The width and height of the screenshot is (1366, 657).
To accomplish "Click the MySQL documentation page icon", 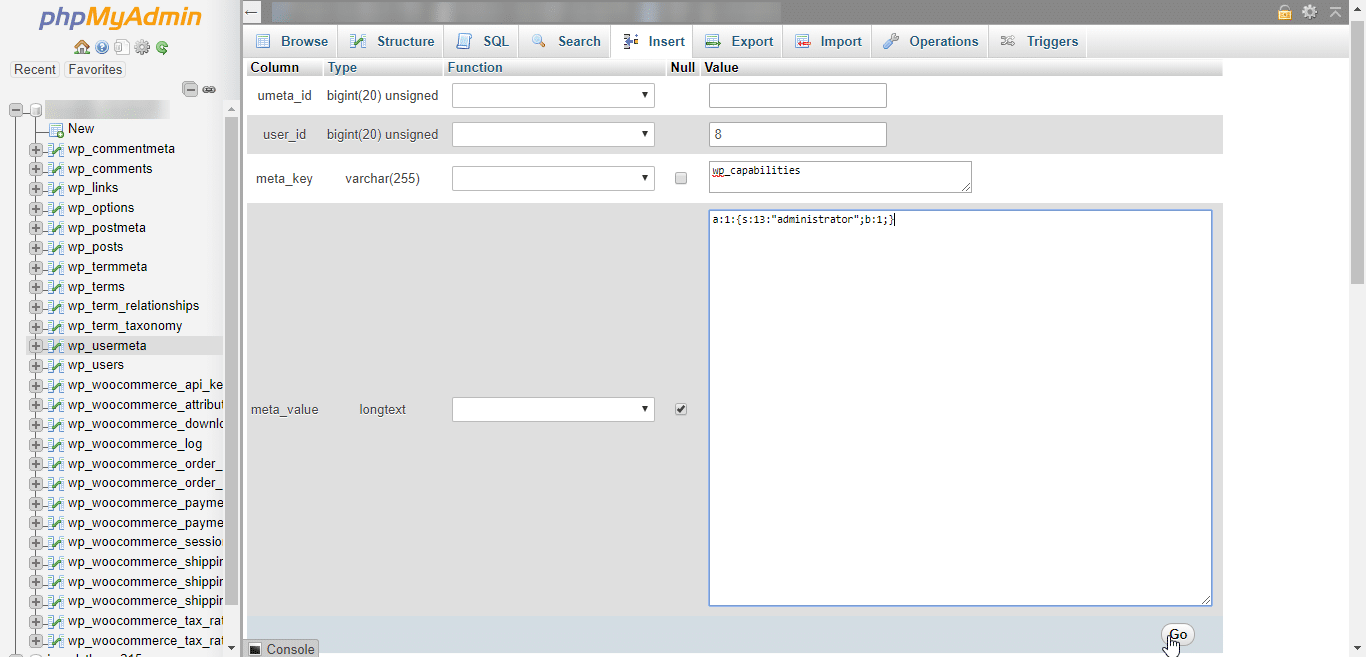I will [x=122, y=47].
